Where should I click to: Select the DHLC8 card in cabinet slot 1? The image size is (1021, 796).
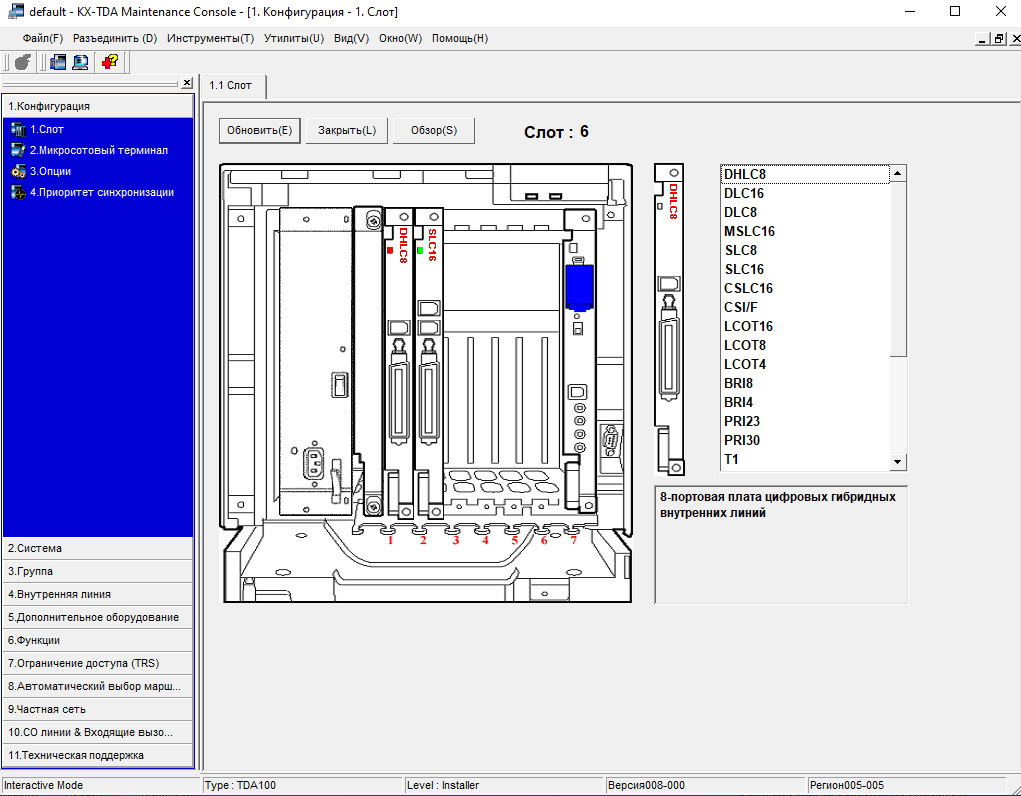(399, 365)
